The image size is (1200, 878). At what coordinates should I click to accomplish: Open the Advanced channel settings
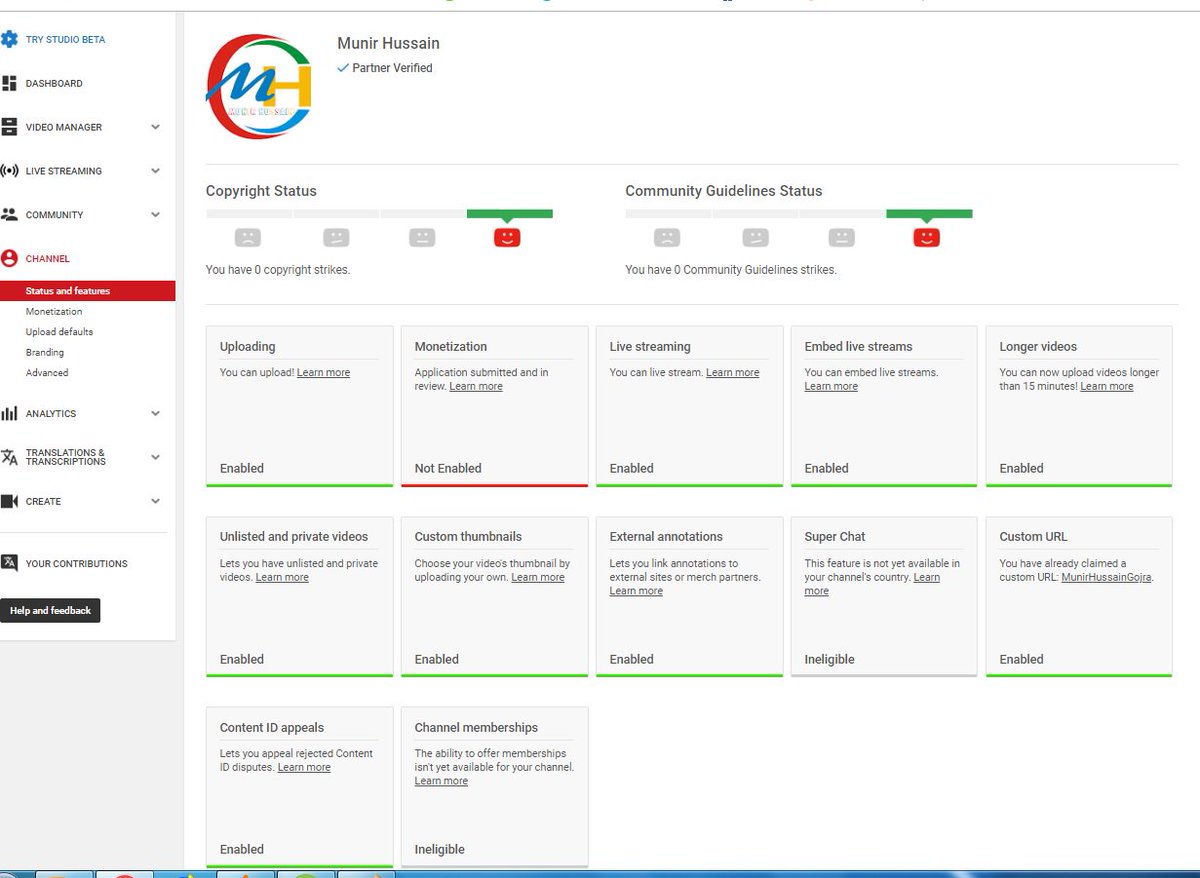(47, 373)
